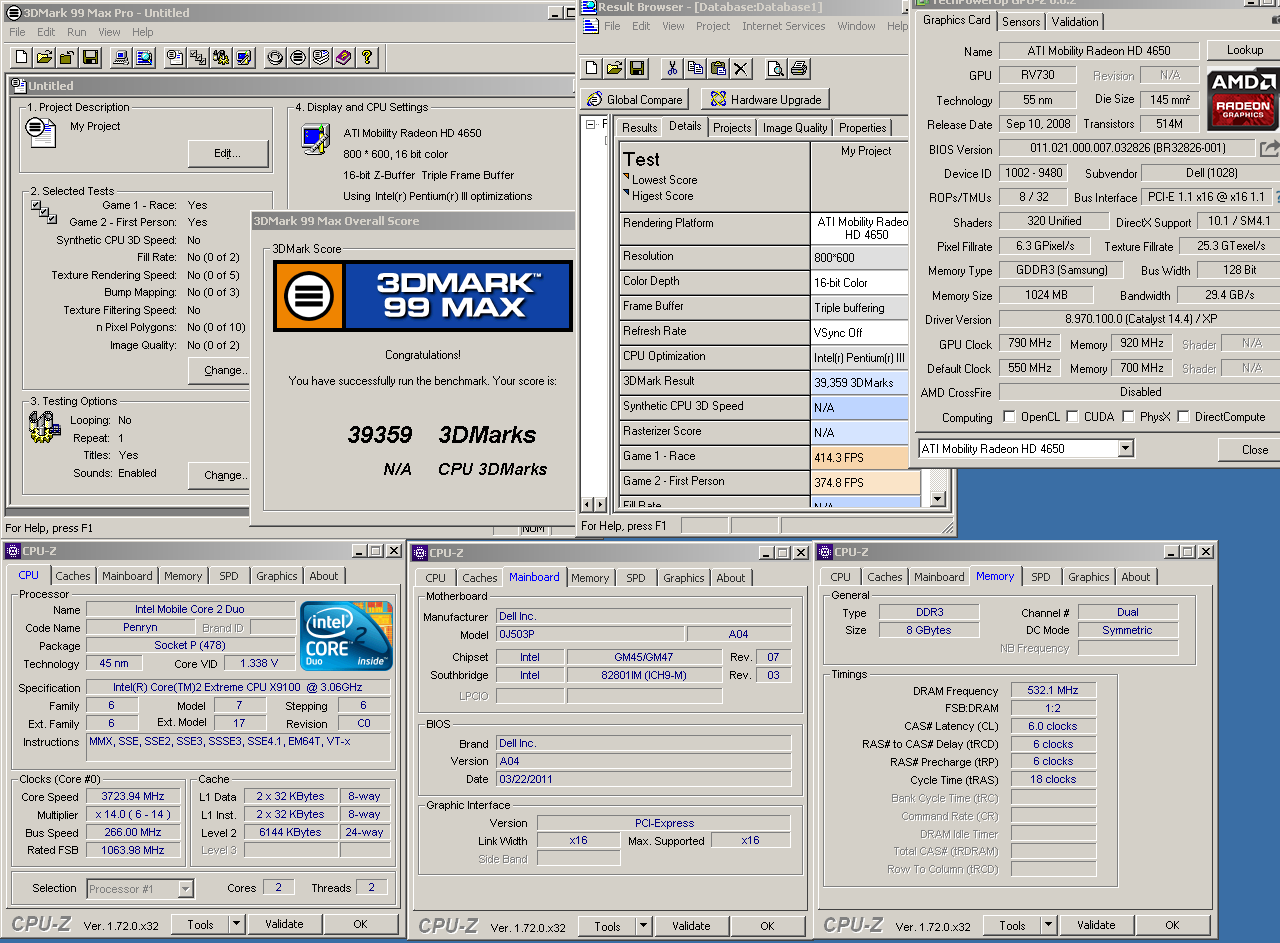Open Validation tab in GPU-Z
Image resolution: width=1280 pixels, height=943 pixels.
1075,21
